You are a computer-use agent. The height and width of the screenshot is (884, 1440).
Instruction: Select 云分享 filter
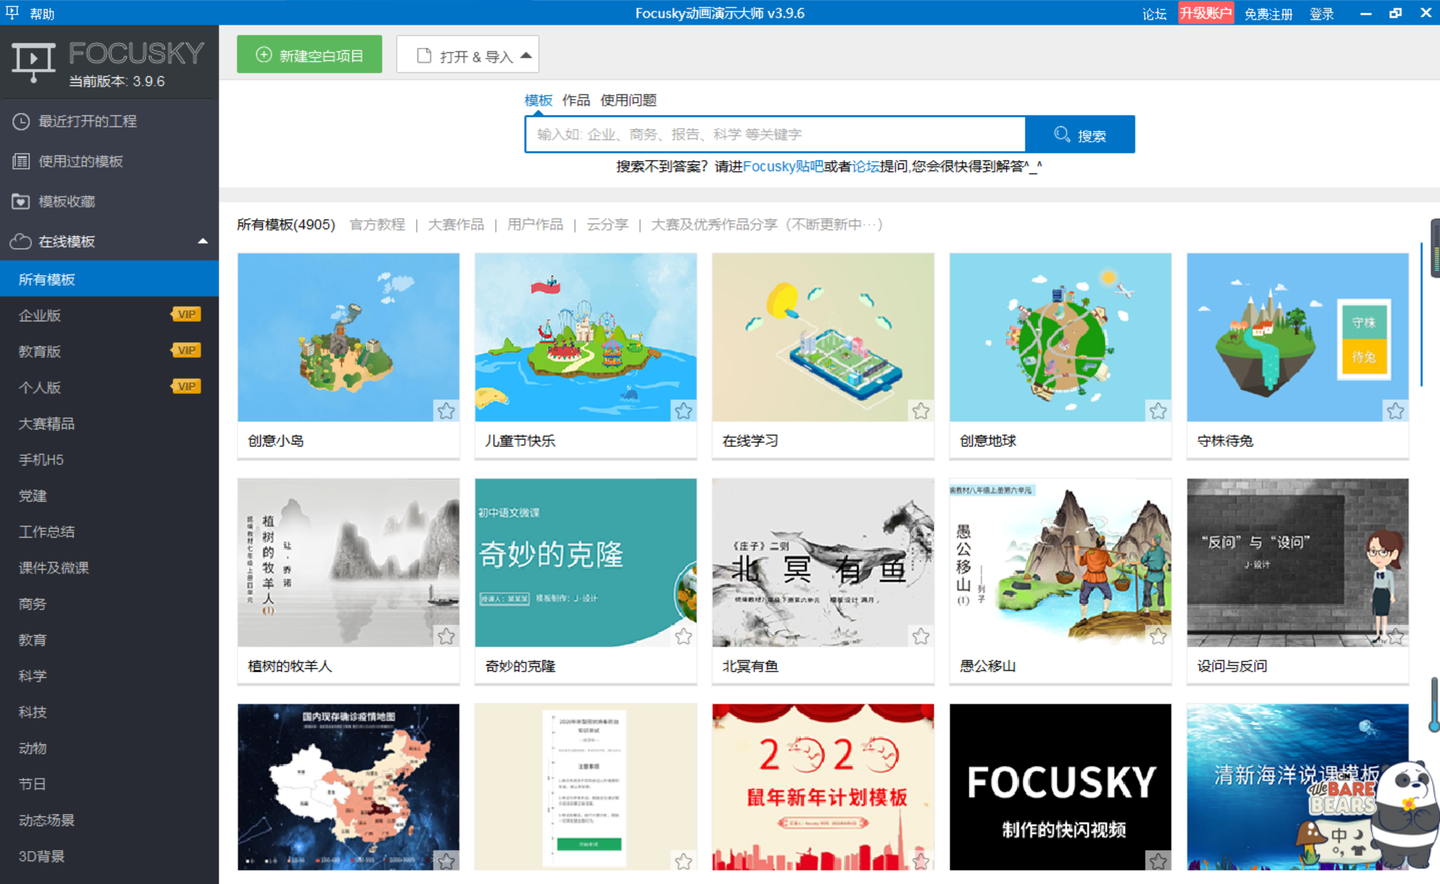(607, 225)
